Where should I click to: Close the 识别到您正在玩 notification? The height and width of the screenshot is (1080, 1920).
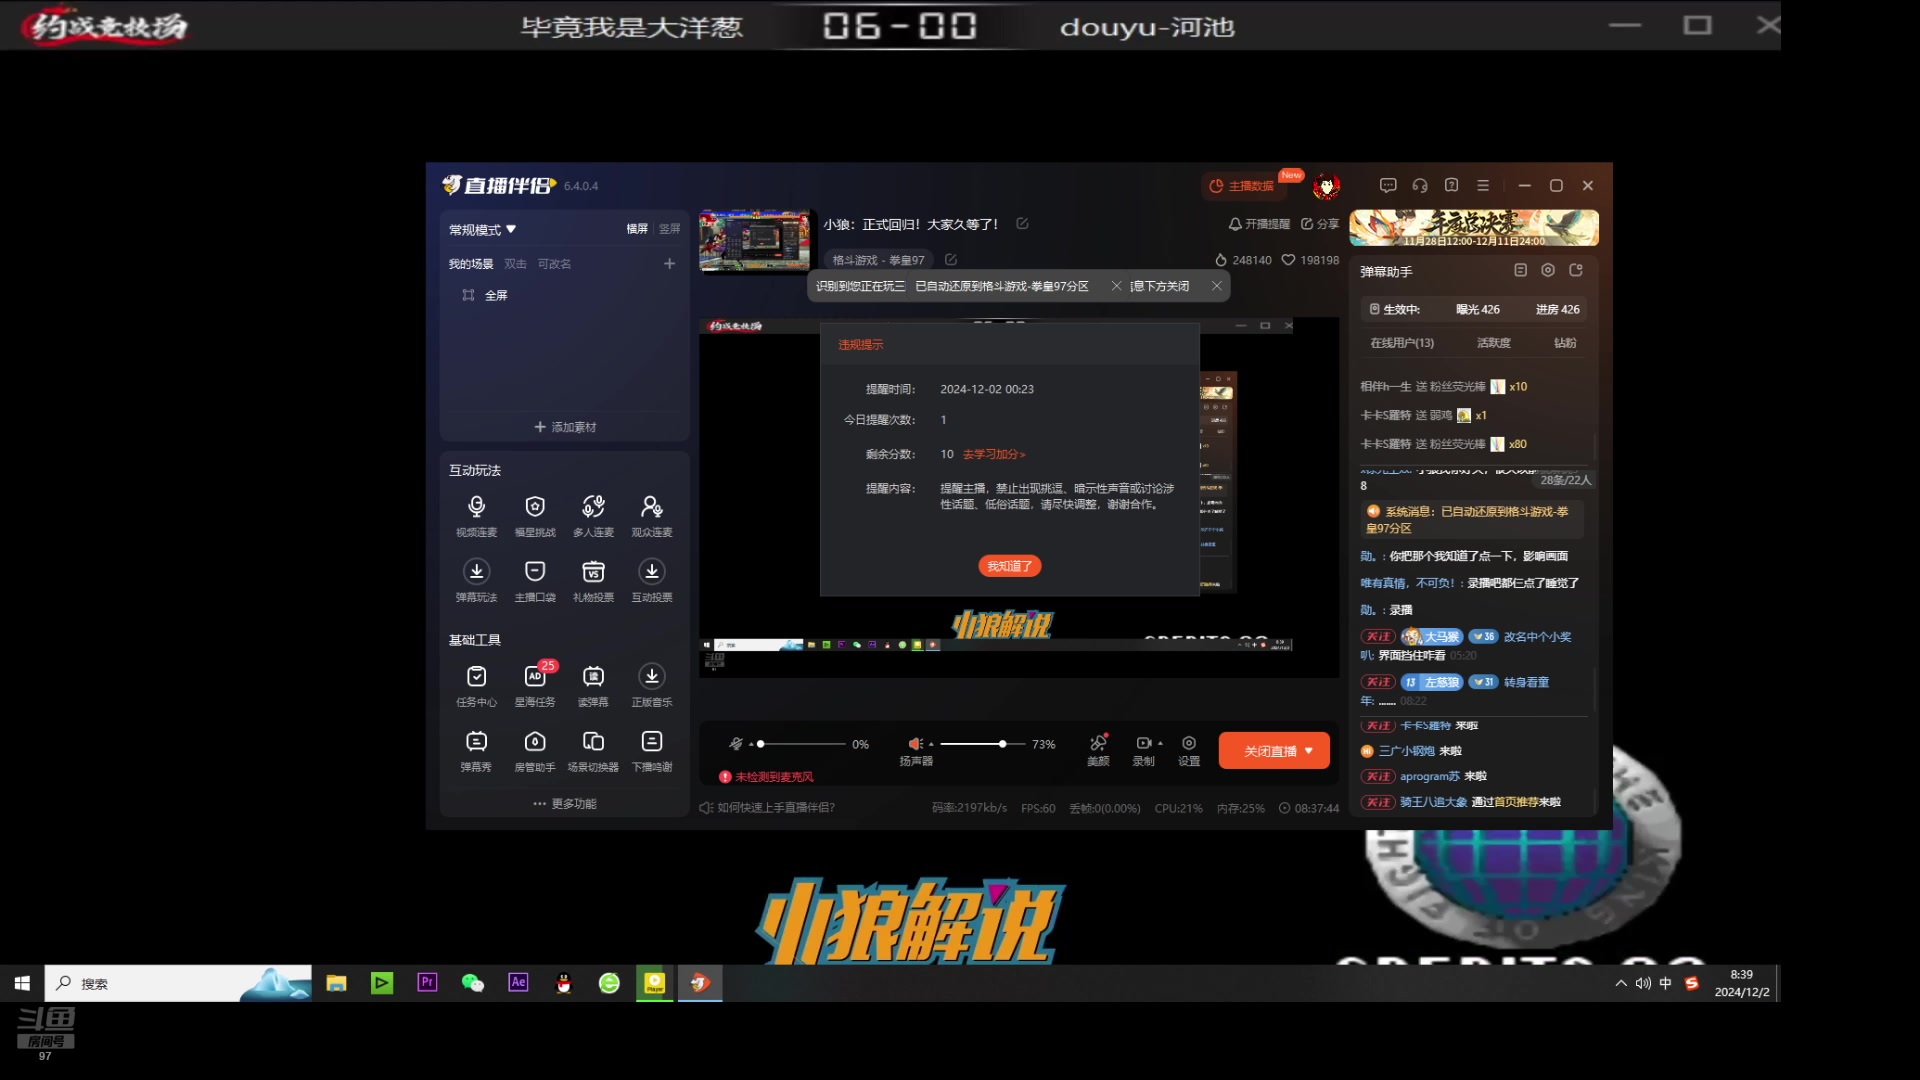pyautogui.click(x=1116, y=286)
